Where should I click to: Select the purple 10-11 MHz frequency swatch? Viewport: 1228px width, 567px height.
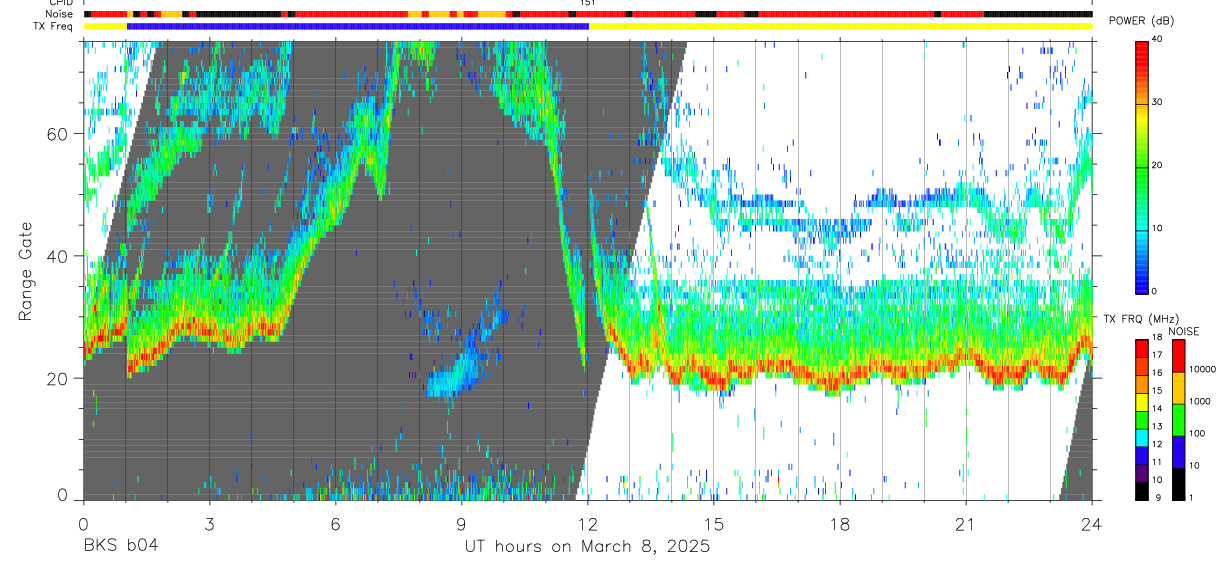[x=1142, y=473]
